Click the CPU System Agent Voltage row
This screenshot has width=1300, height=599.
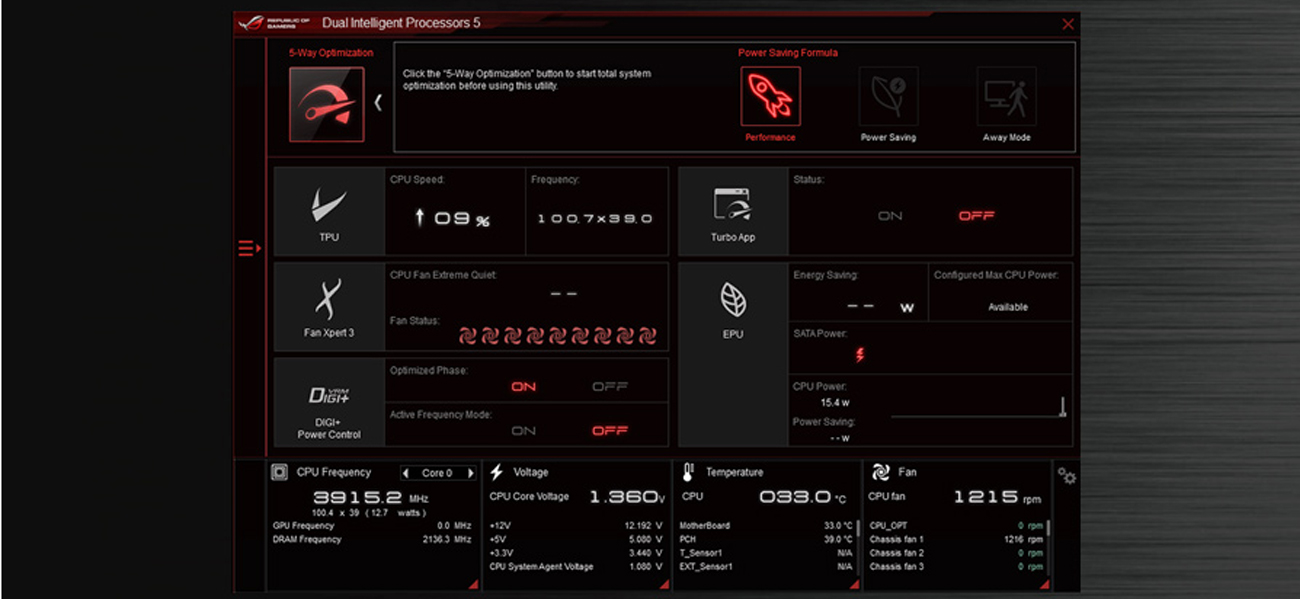click(x=575, y=567)
